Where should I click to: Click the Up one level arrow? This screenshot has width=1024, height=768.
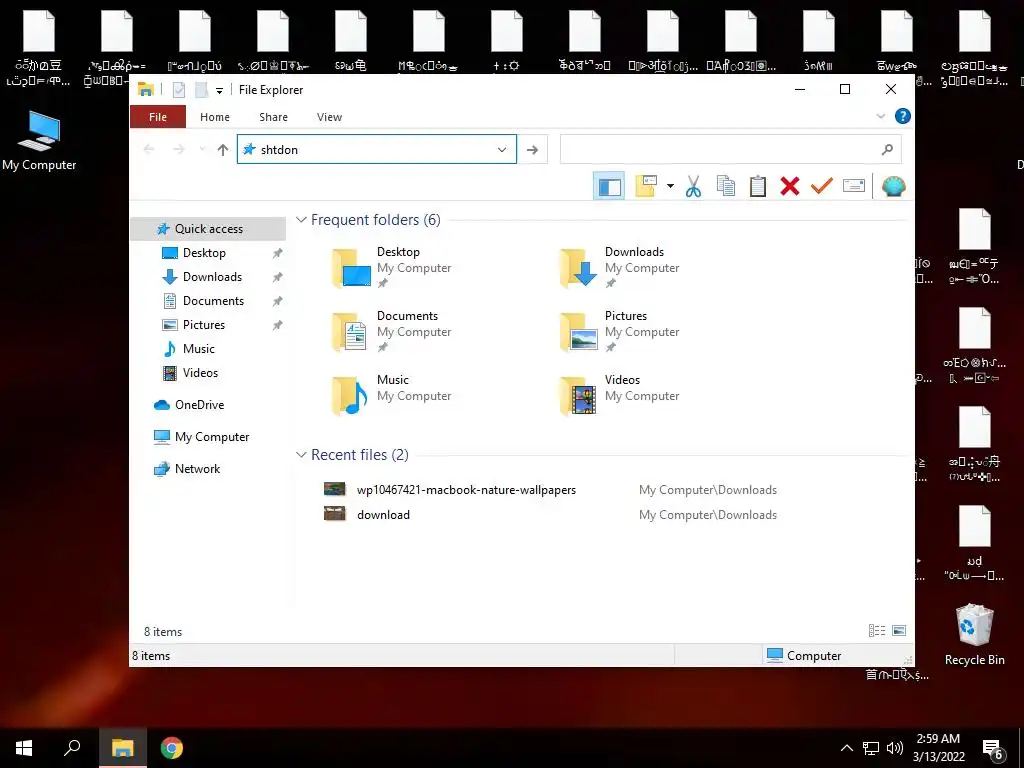point(223,150)
